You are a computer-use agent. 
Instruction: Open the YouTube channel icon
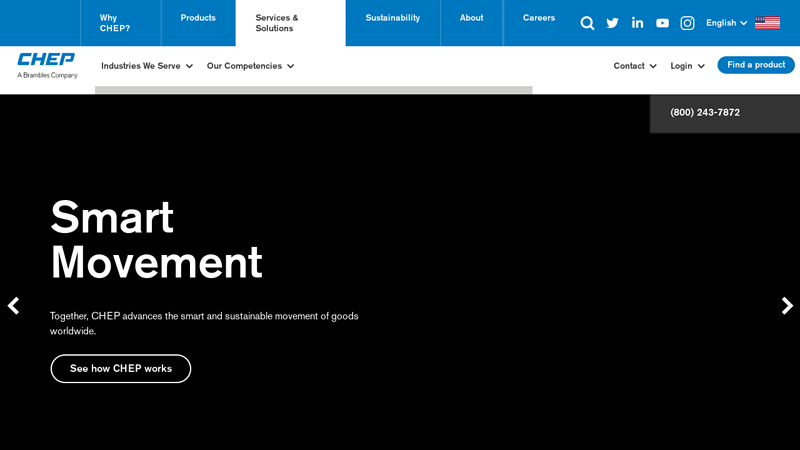(662, 23)
